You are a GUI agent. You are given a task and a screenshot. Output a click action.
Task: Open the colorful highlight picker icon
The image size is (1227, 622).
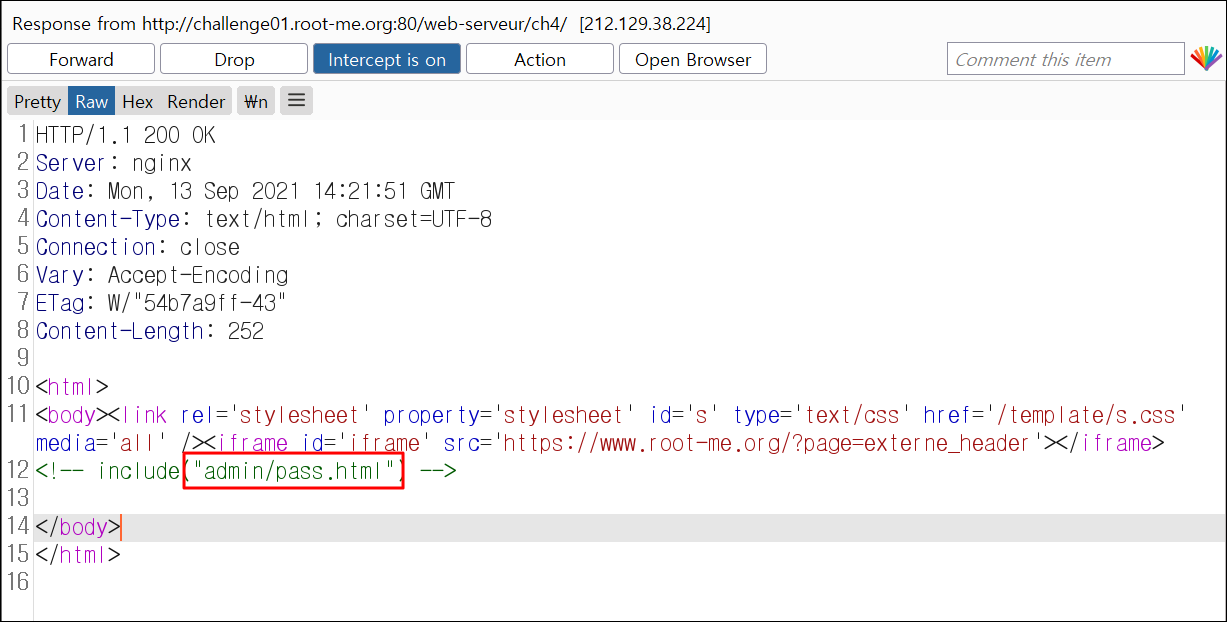1206,59
